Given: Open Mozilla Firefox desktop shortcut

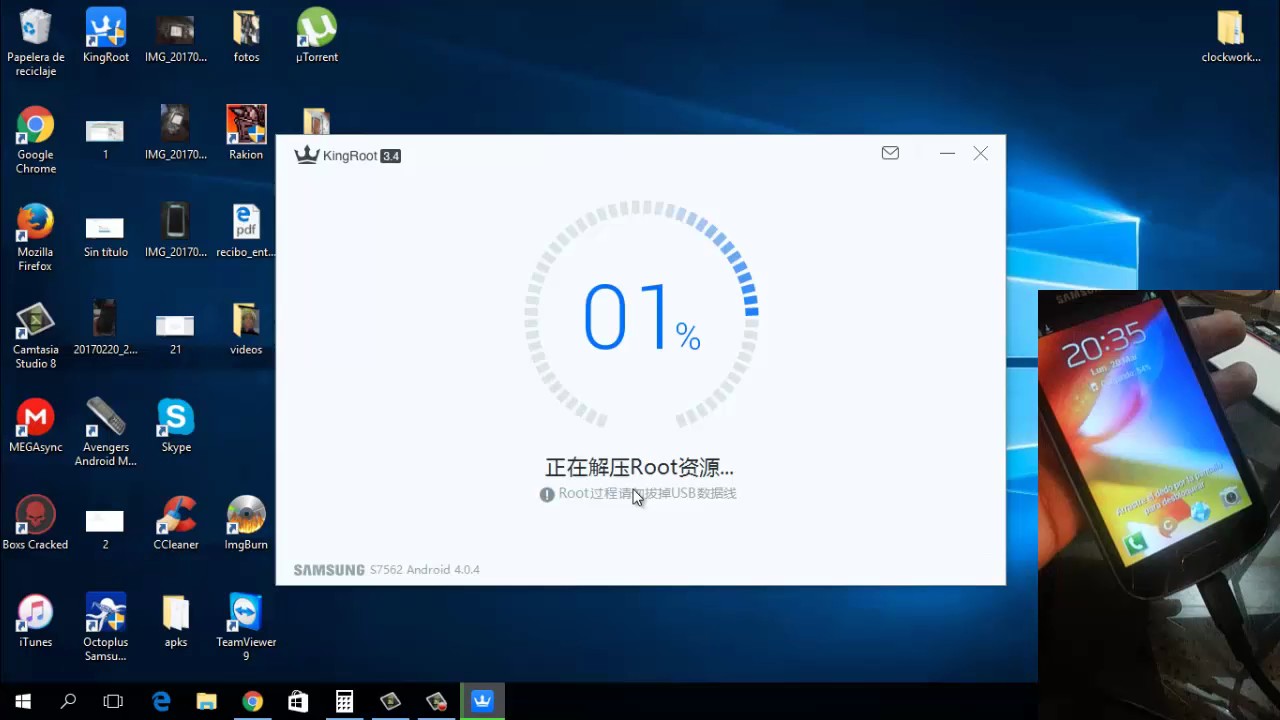Looking at the screenshot, I should pos(35,237).
